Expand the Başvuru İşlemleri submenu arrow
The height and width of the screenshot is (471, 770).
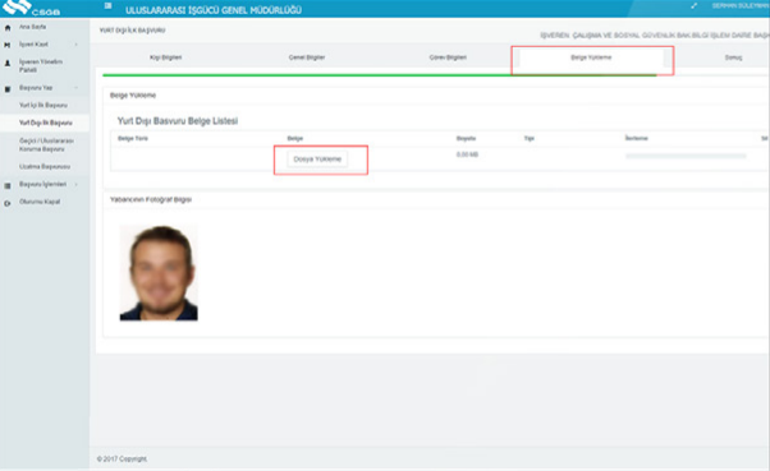coord(76,185)
